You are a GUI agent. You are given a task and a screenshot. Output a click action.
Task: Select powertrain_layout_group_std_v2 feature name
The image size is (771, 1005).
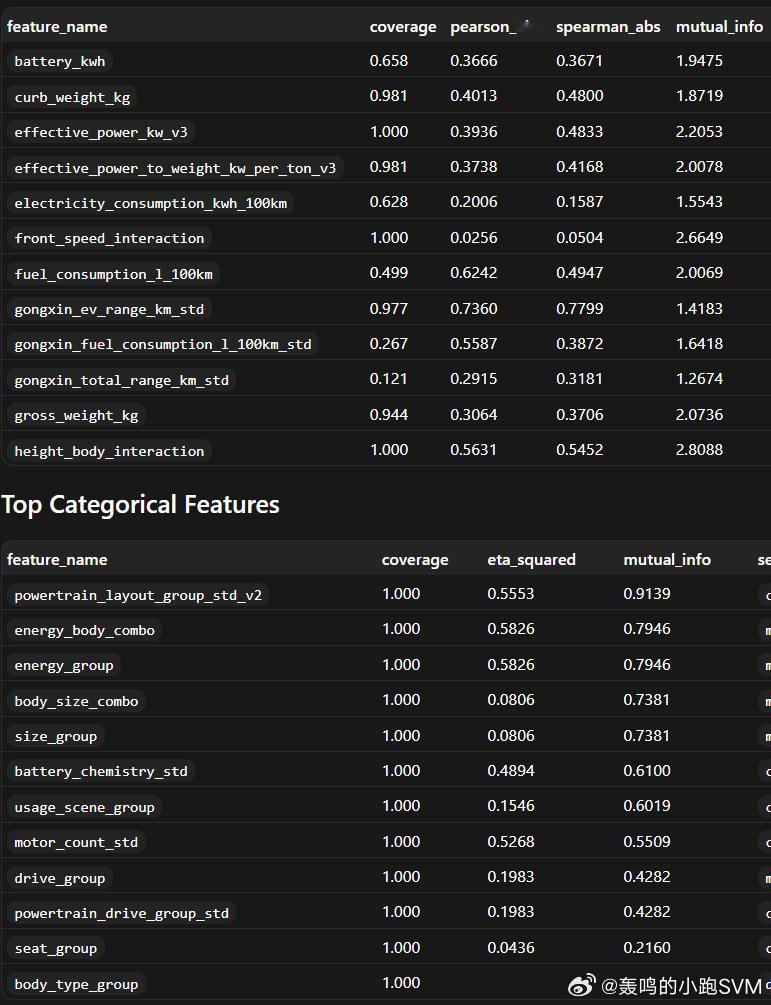[138, 595]
